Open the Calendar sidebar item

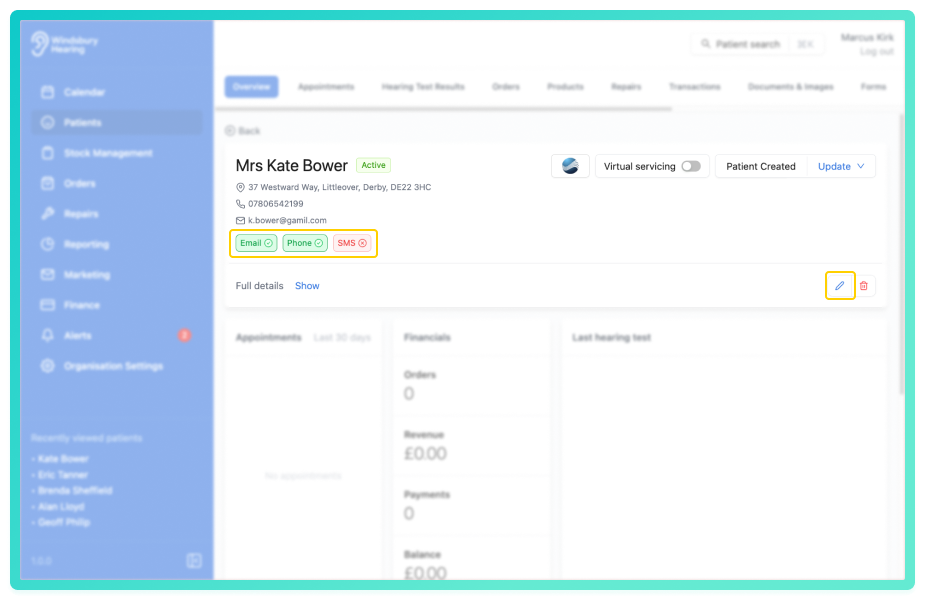(x=116, y=92)
